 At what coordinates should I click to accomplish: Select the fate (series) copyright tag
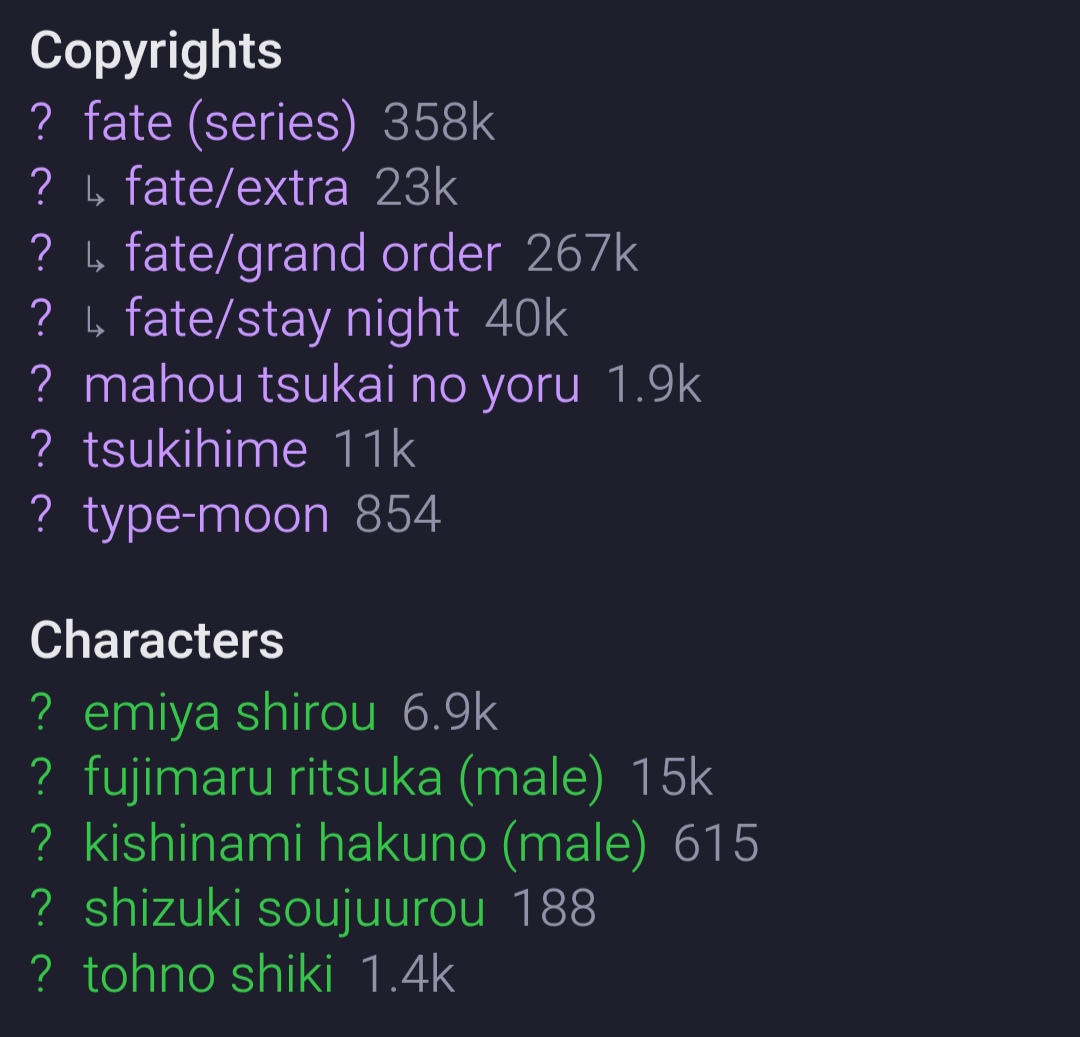click(220, 123)
